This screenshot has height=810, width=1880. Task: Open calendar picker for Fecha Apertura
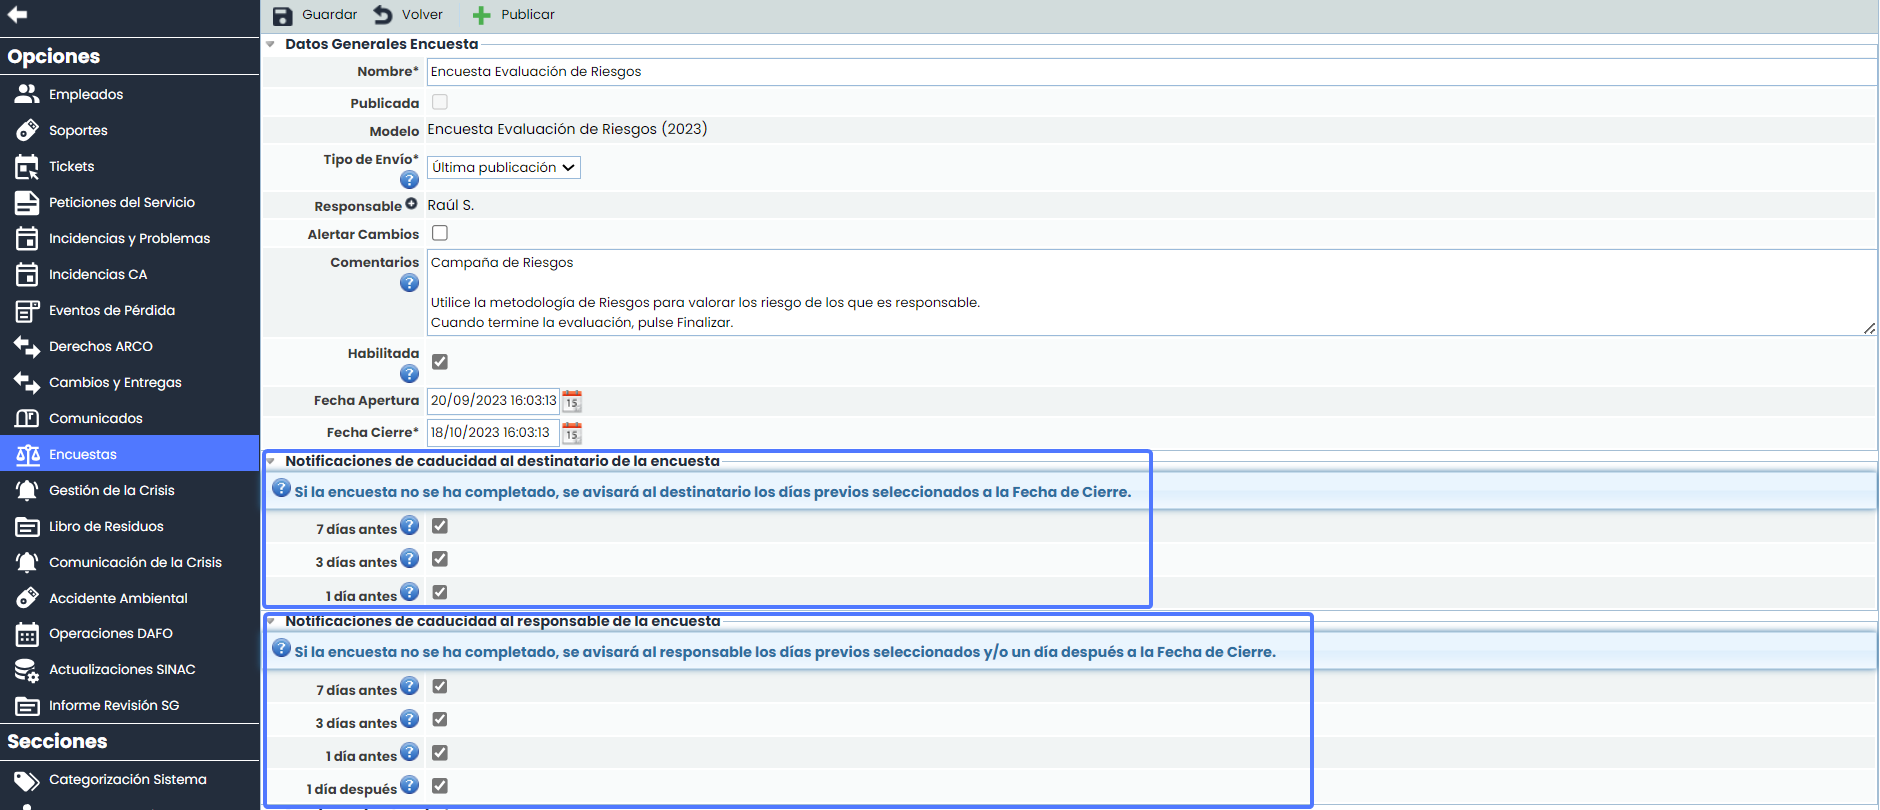(572, 401)
